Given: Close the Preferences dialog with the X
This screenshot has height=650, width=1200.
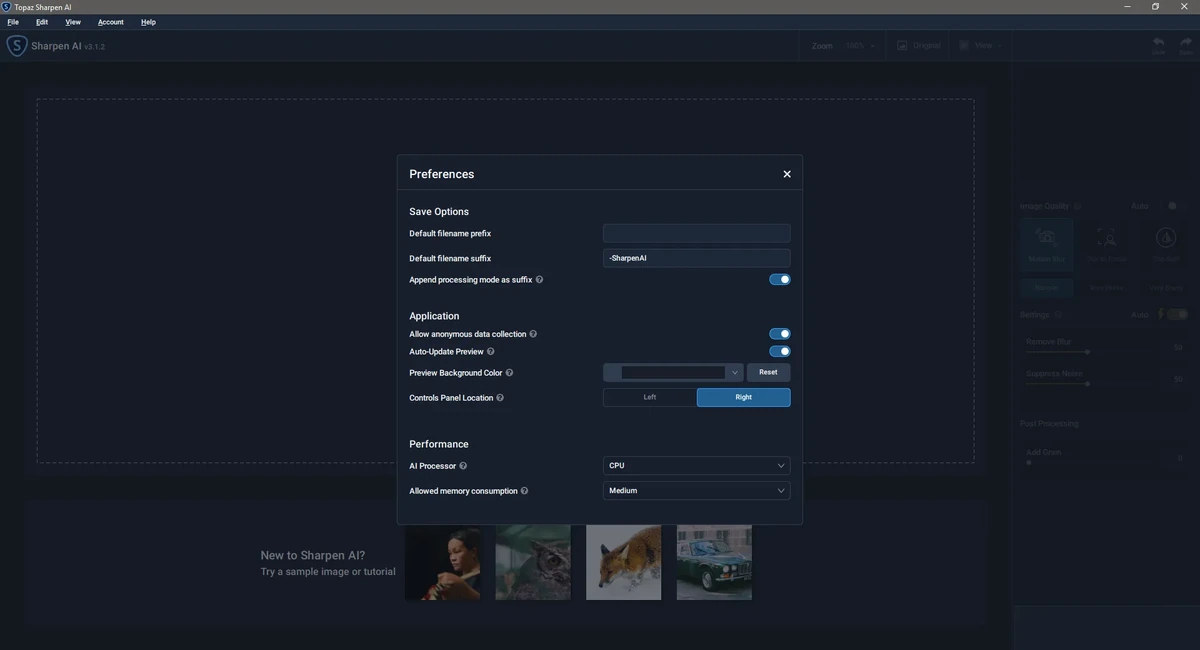Looking at the screenshot, I should 787,174.
